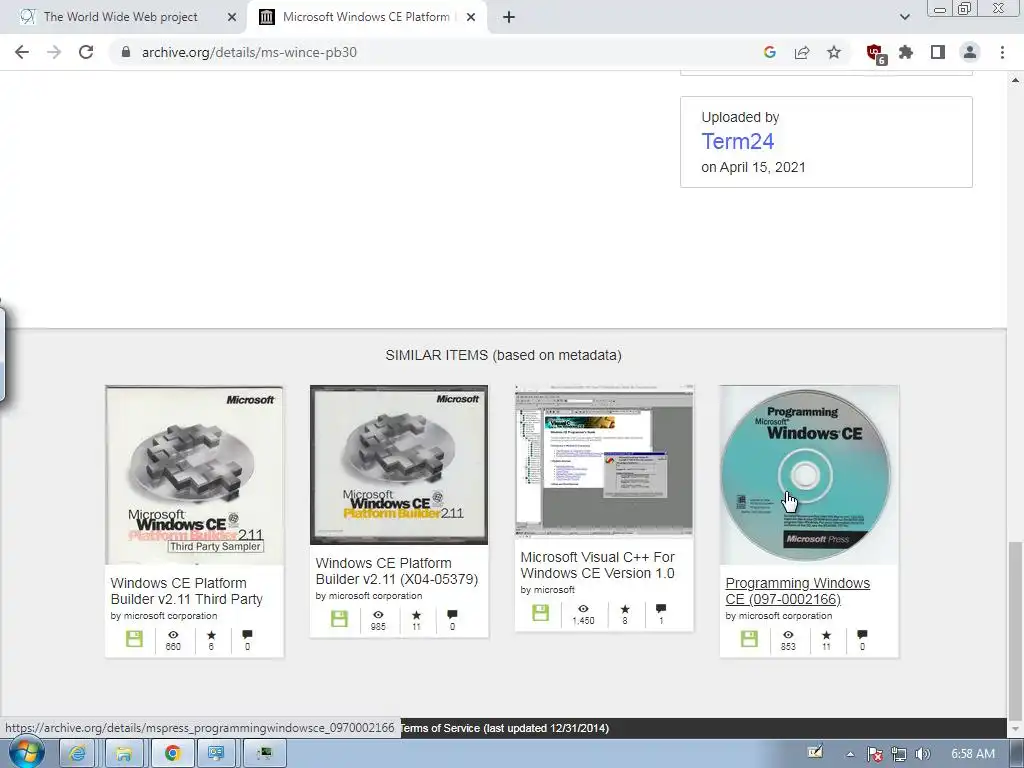Screen dimensions: 1024x768
Task: Show hidden system tray icons arrow
Action: coord(850,754)
